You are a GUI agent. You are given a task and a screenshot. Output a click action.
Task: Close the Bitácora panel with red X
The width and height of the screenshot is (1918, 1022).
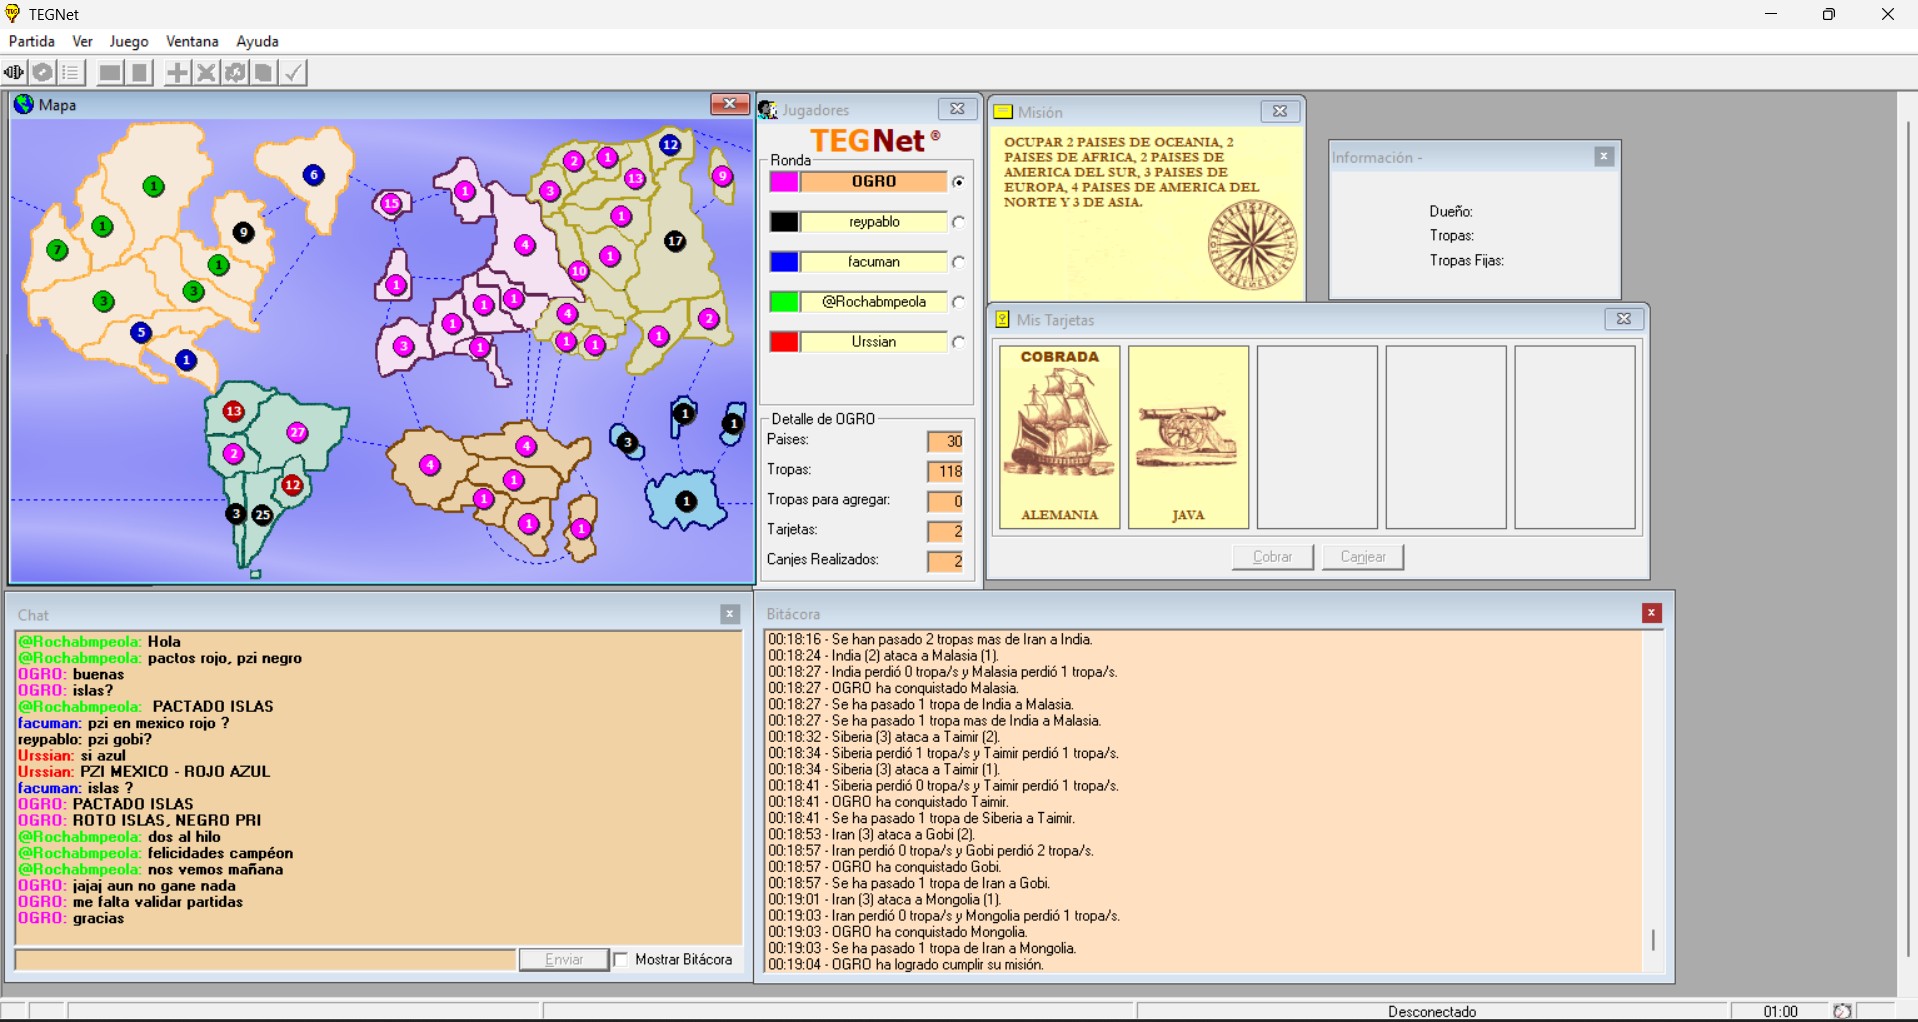(1651, 613)
